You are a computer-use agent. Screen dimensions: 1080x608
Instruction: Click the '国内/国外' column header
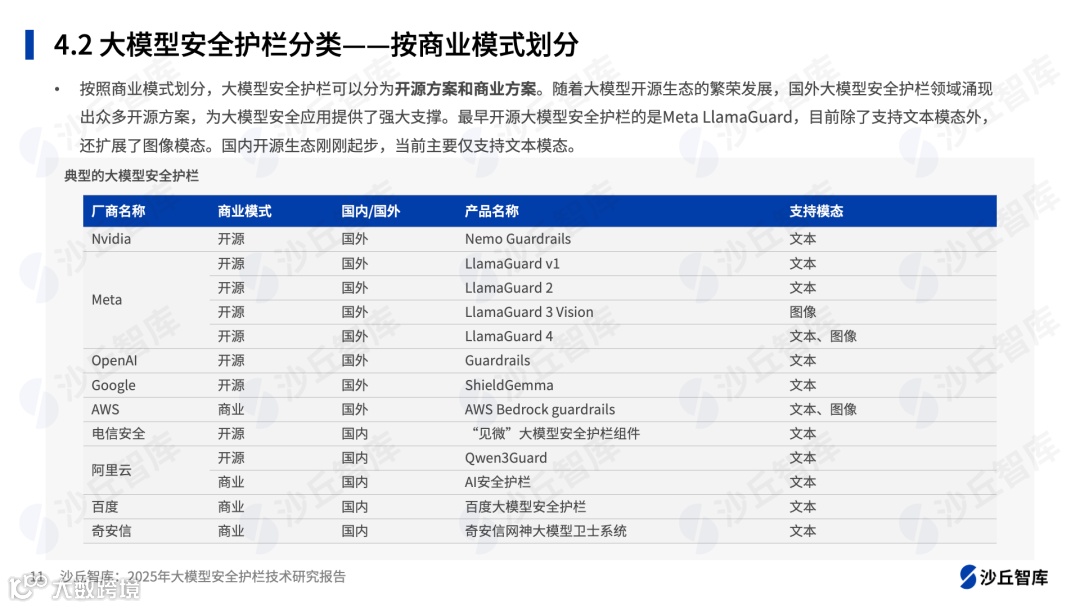pos(371,211)
